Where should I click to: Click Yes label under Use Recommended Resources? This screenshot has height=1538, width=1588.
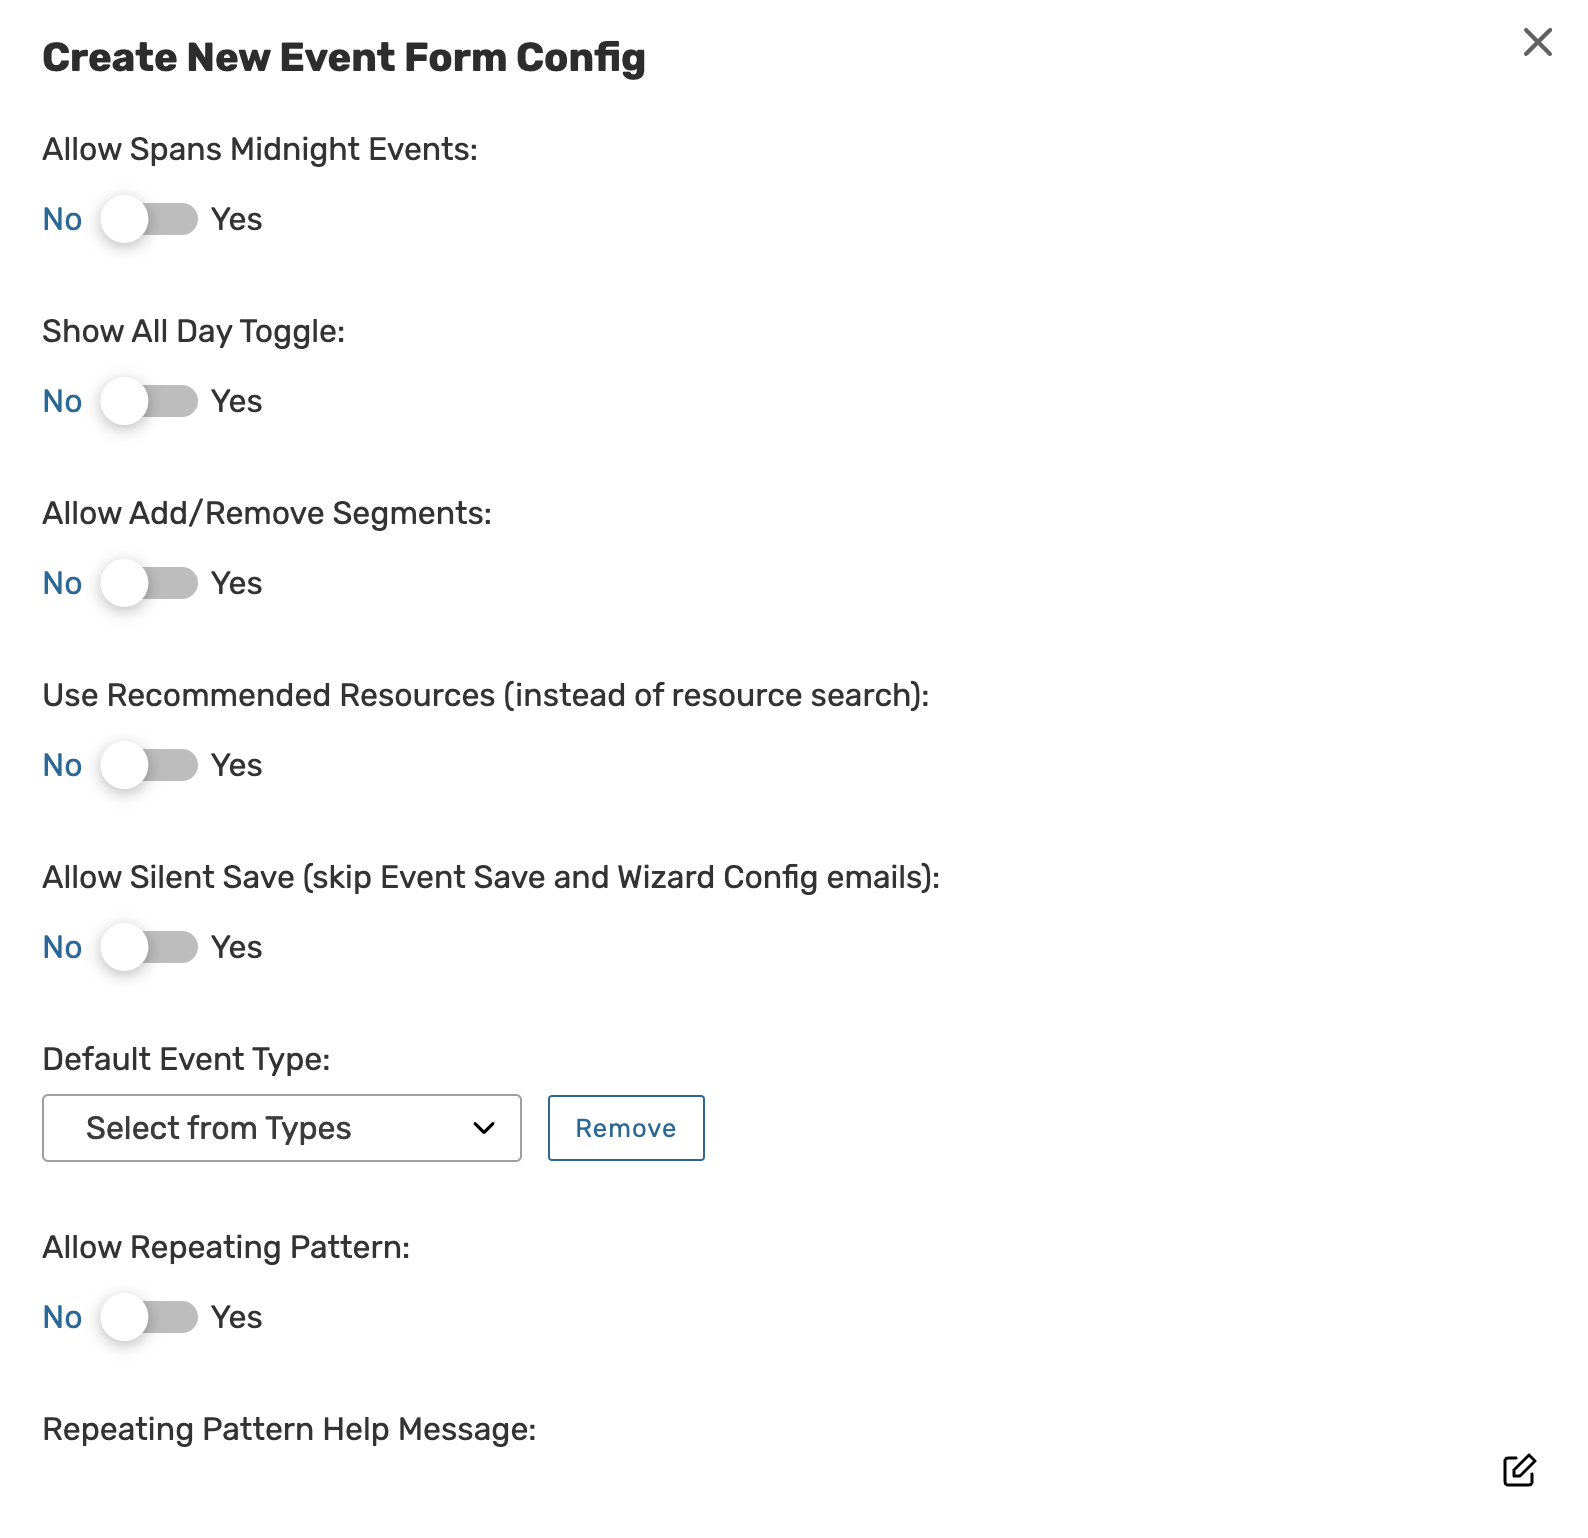237,765
